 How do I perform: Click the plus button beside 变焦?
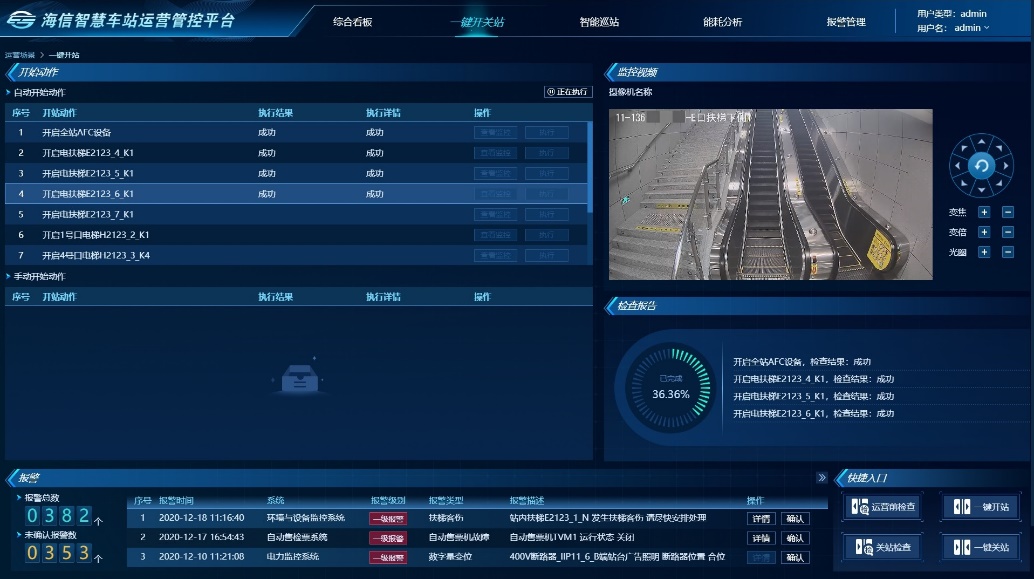(983, 212)
